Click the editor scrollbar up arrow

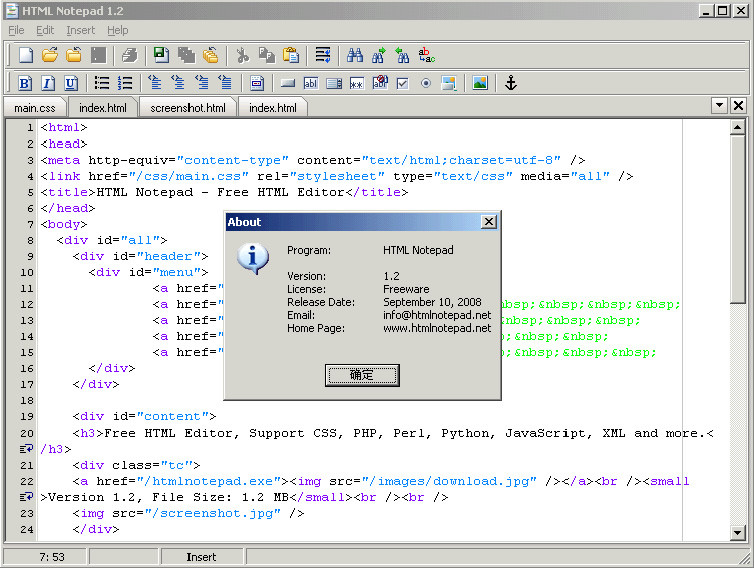(x=737, y=127)
